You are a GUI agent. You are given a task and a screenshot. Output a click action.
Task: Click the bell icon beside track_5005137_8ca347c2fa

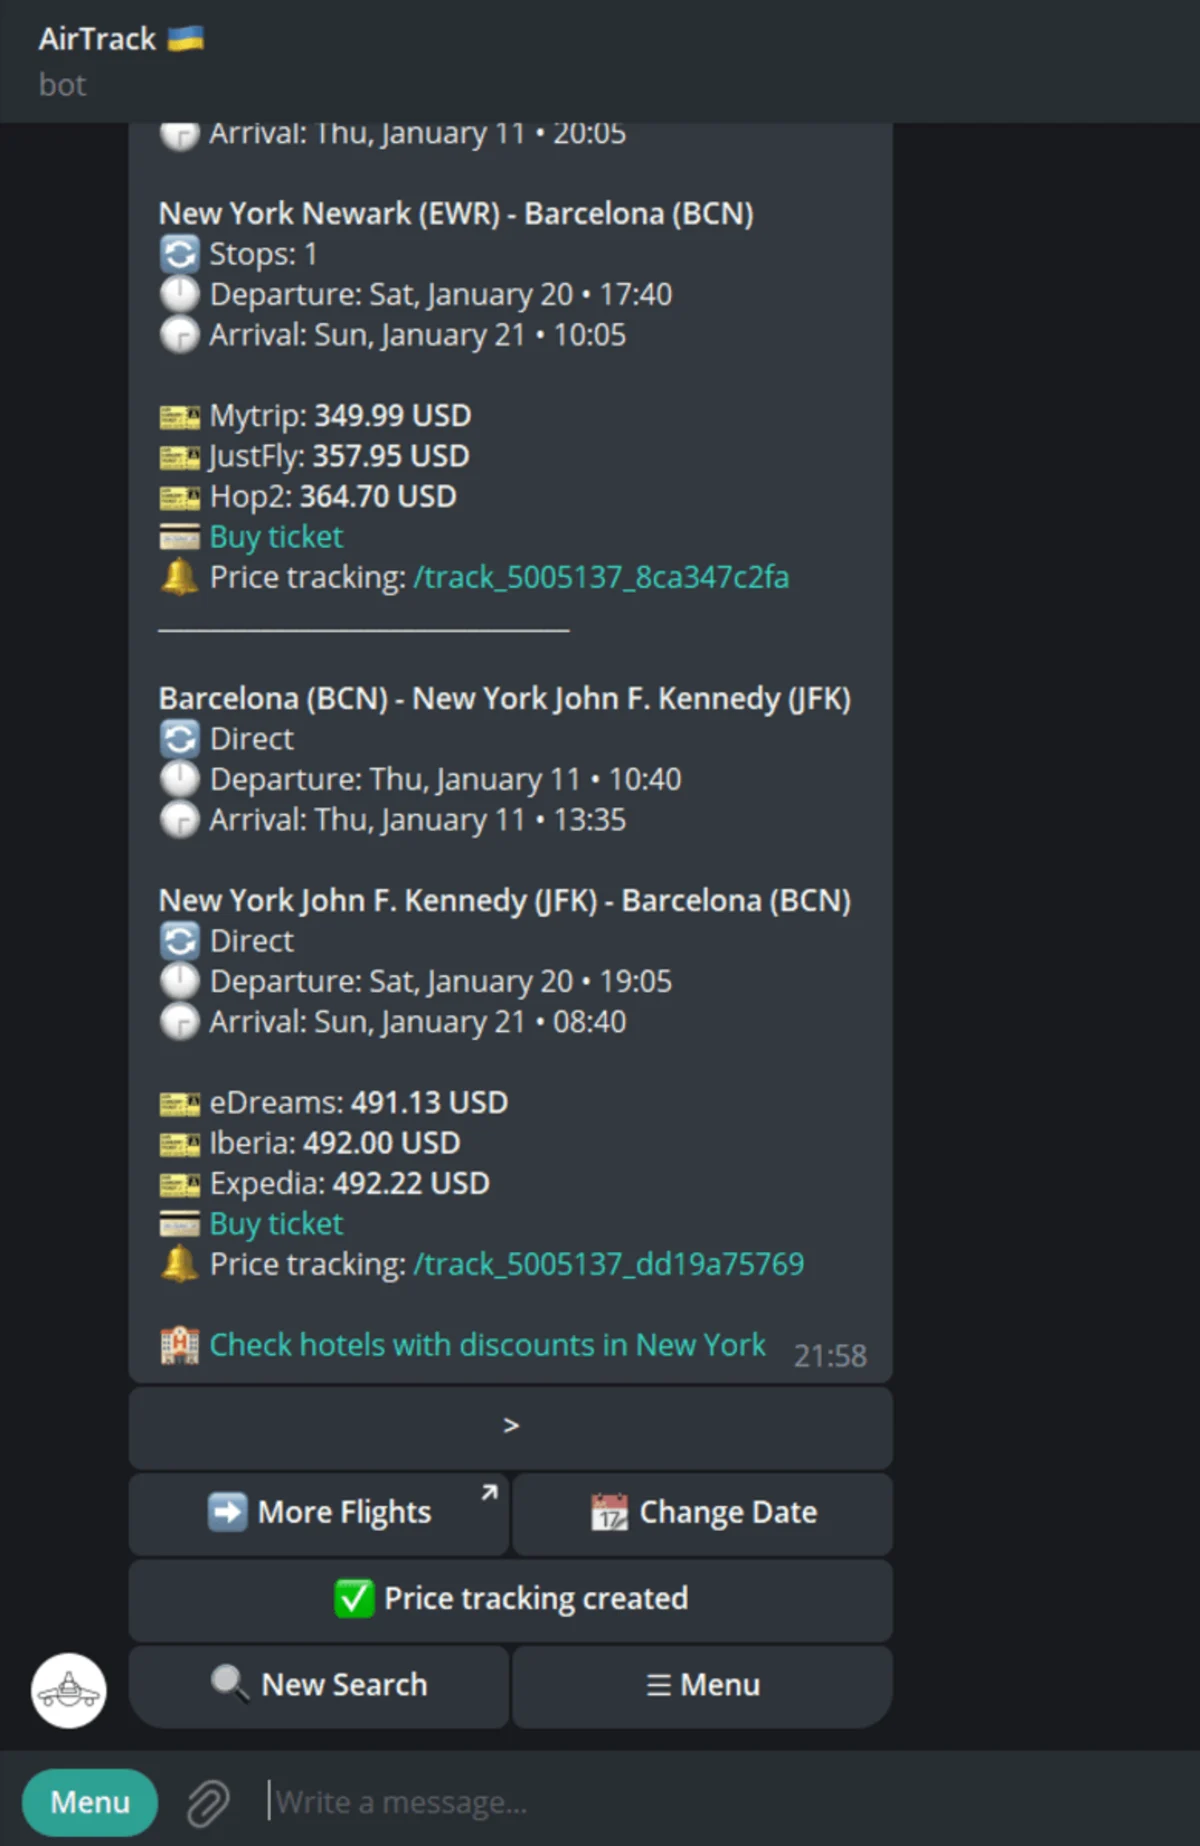tap(180, 577)
